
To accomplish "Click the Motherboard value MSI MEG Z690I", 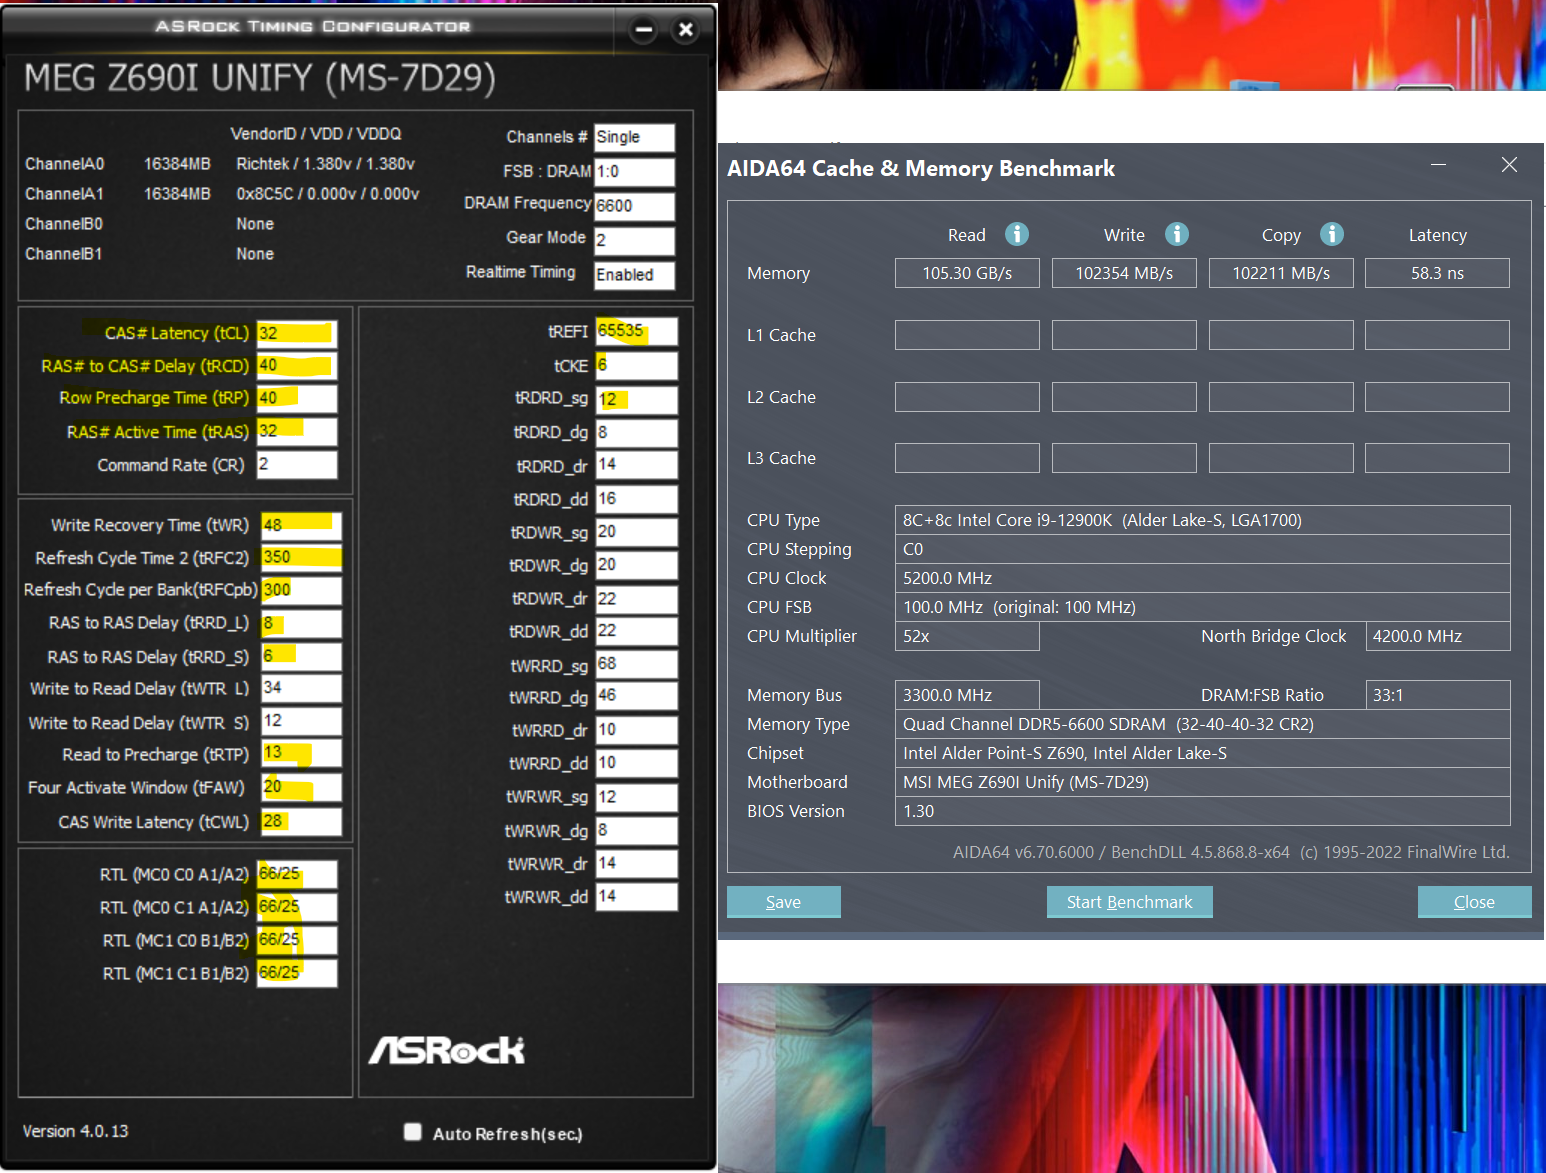I will pos(1202,782).
